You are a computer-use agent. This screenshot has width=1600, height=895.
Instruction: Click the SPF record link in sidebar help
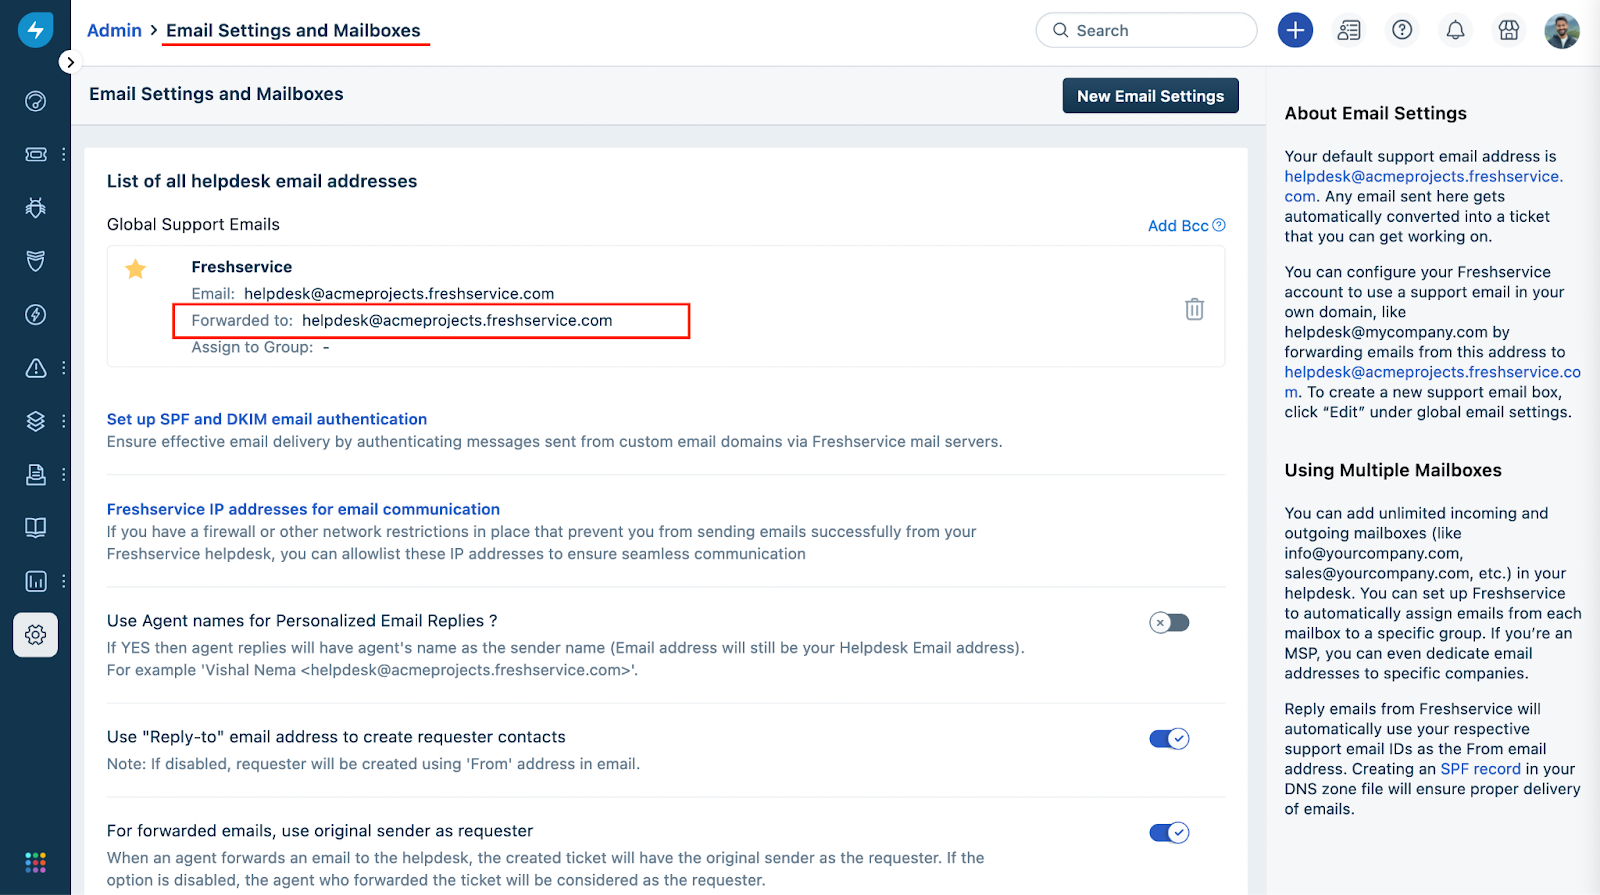click(1480, 769)
